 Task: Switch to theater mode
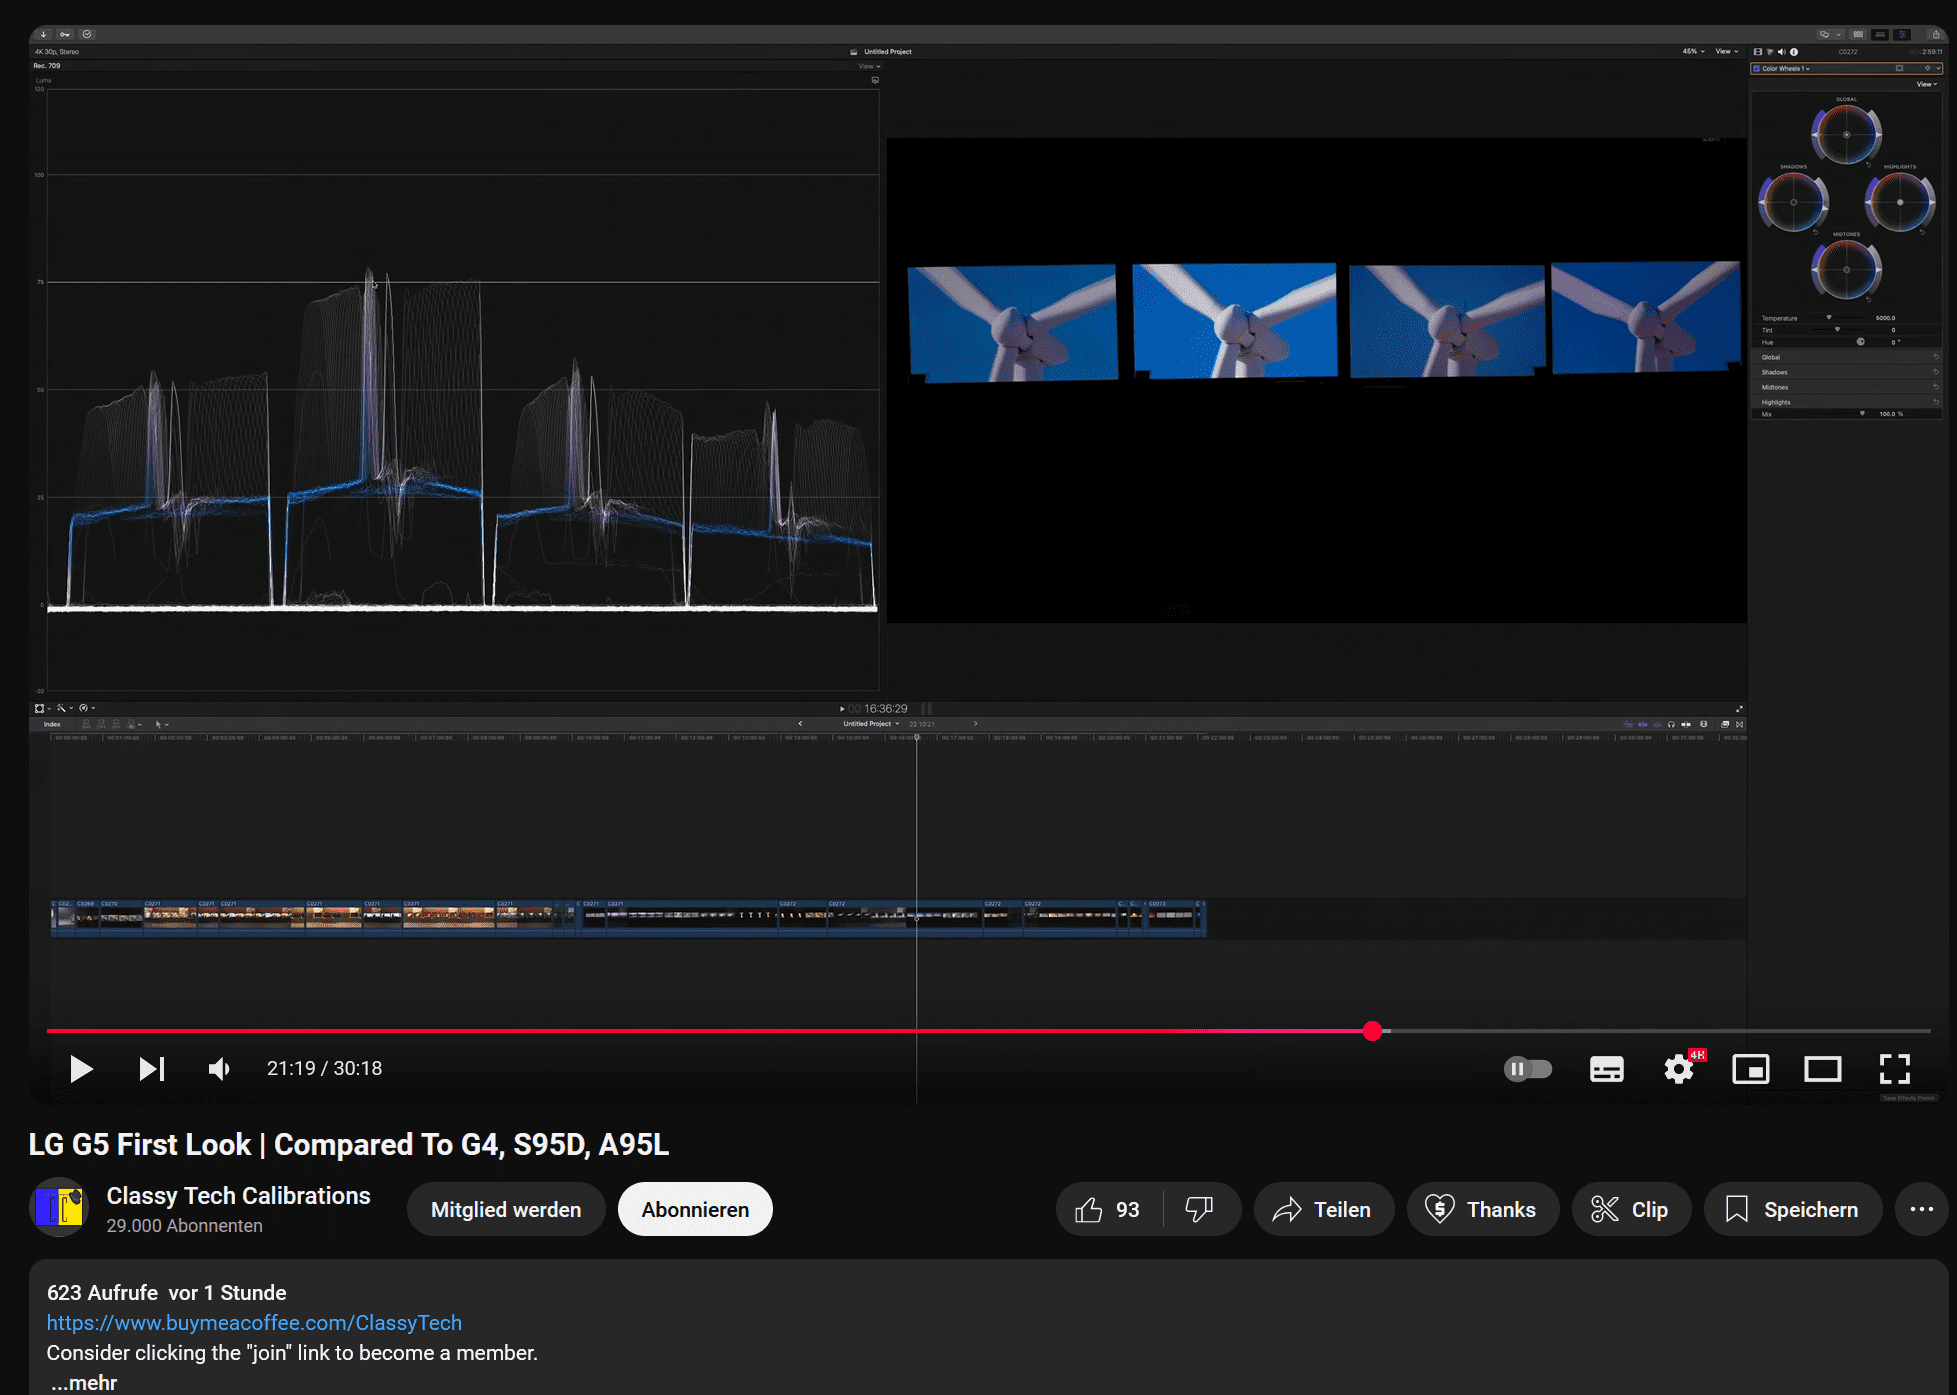(x=1822, y=1069)
